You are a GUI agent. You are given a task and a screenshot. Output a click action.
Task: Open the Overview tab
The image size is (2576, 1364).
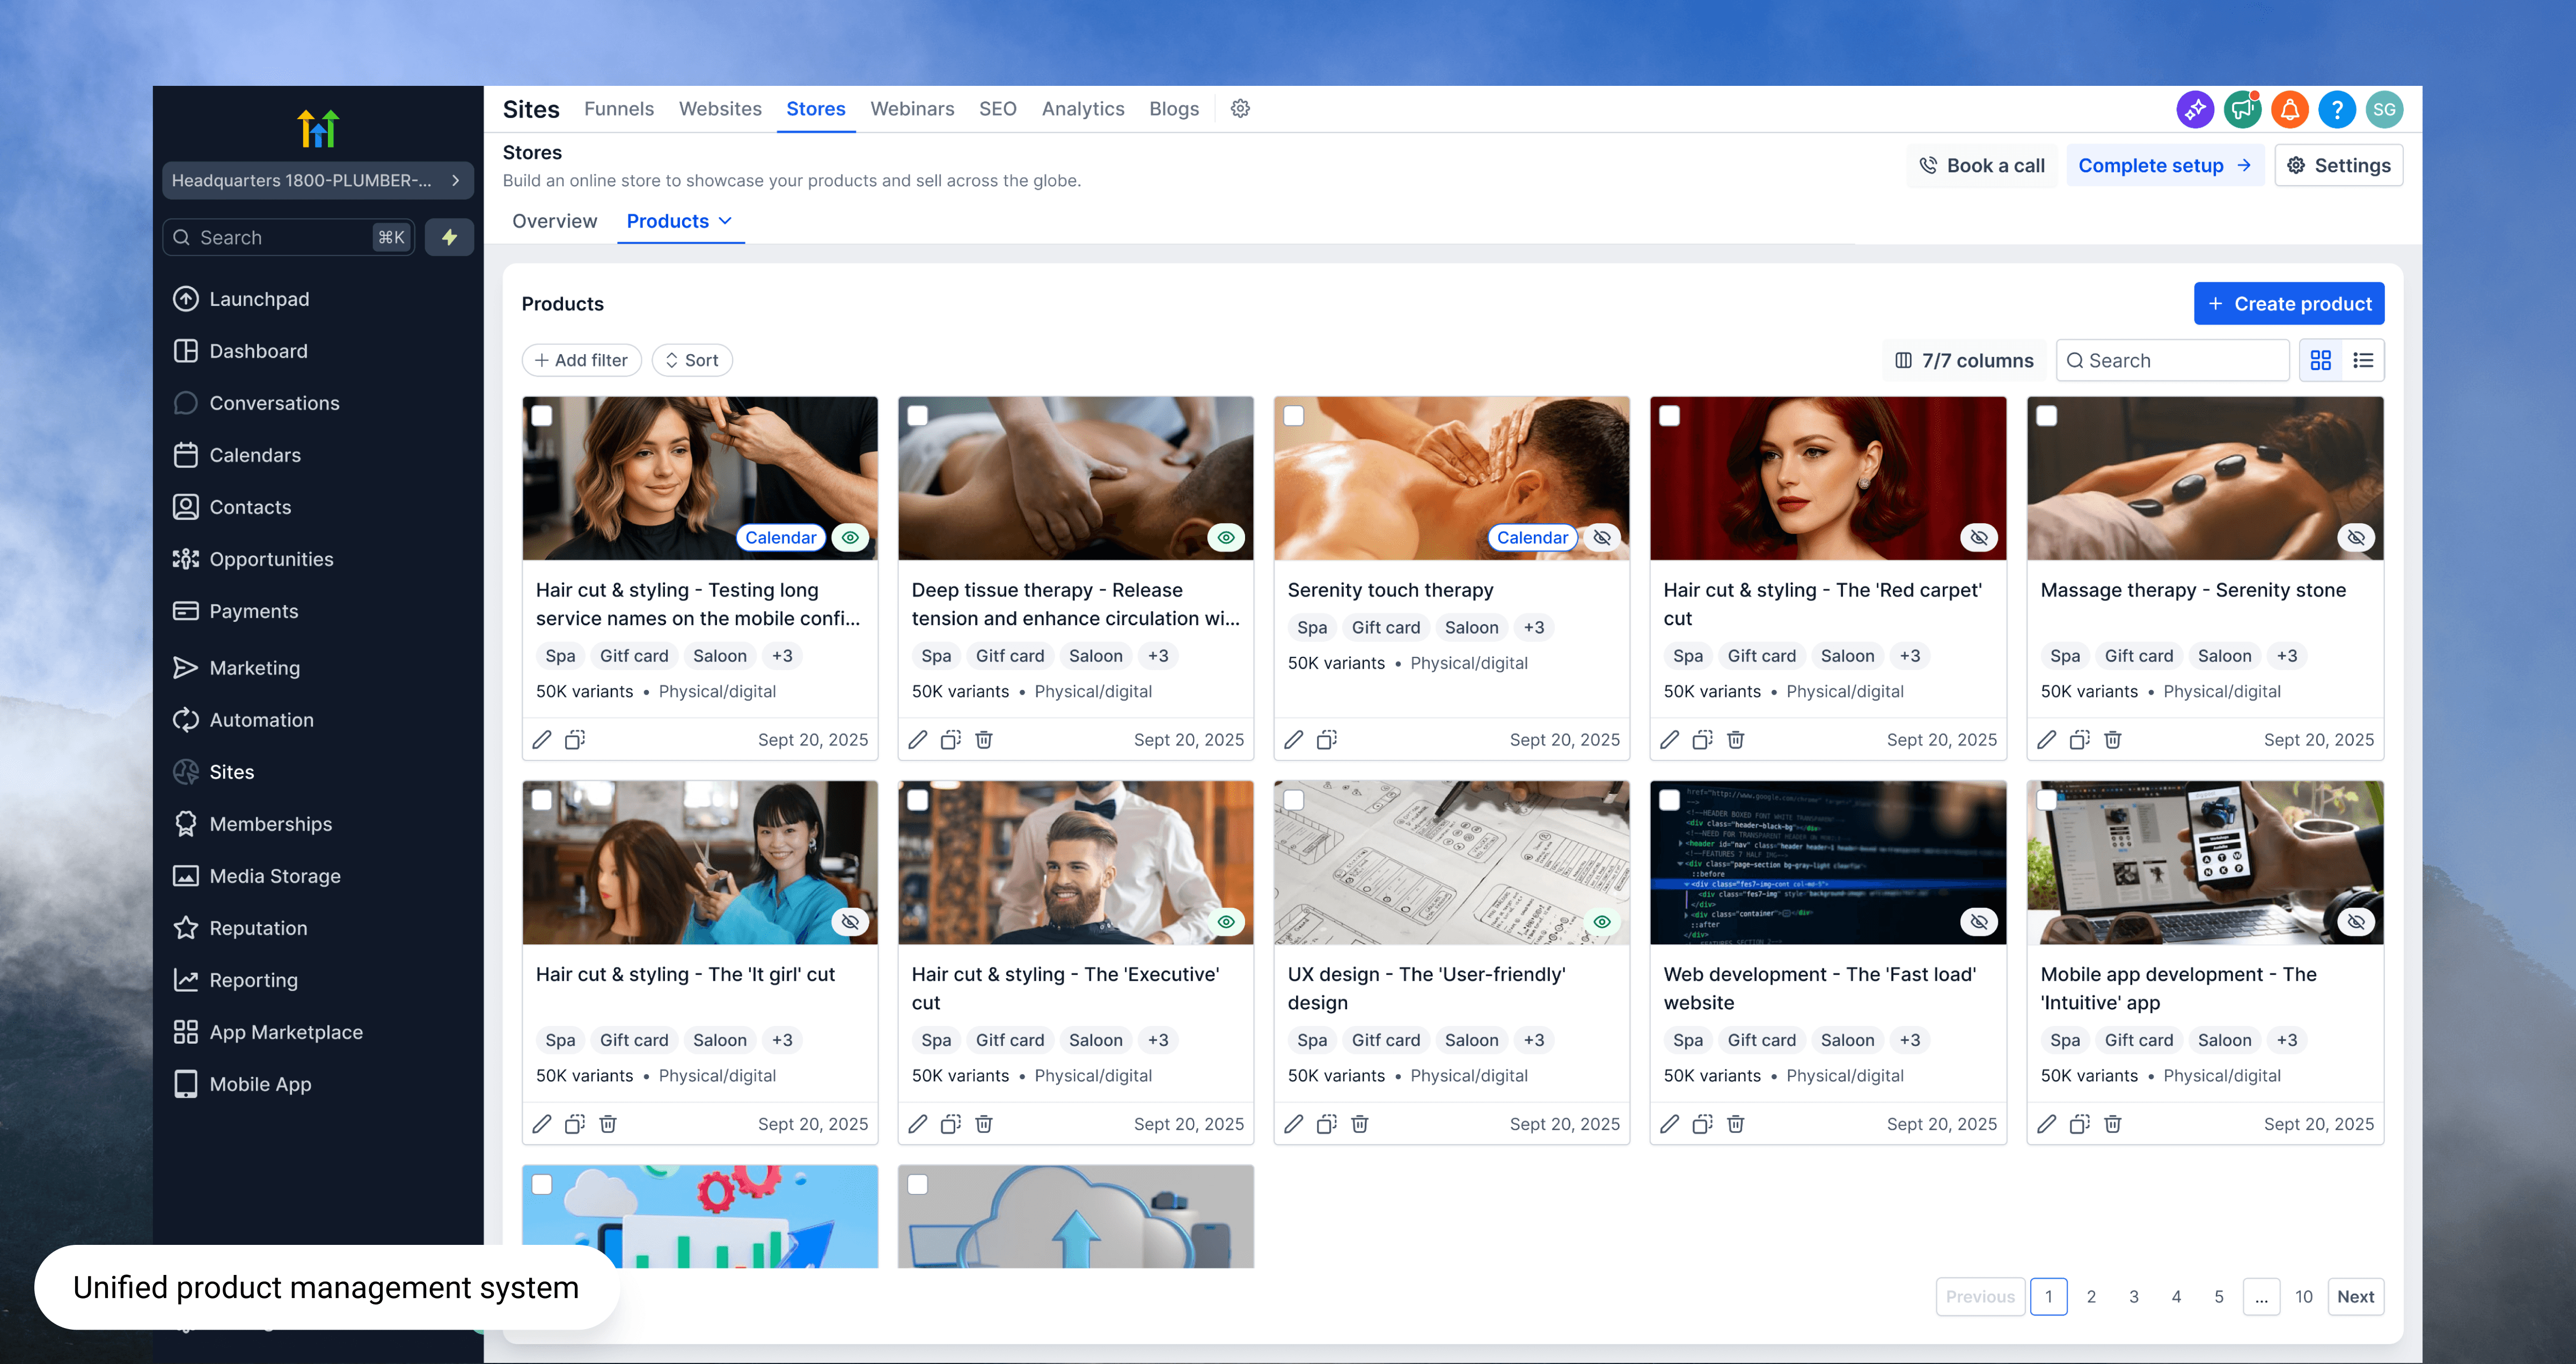pyautogui.click(x=554, y=221)
